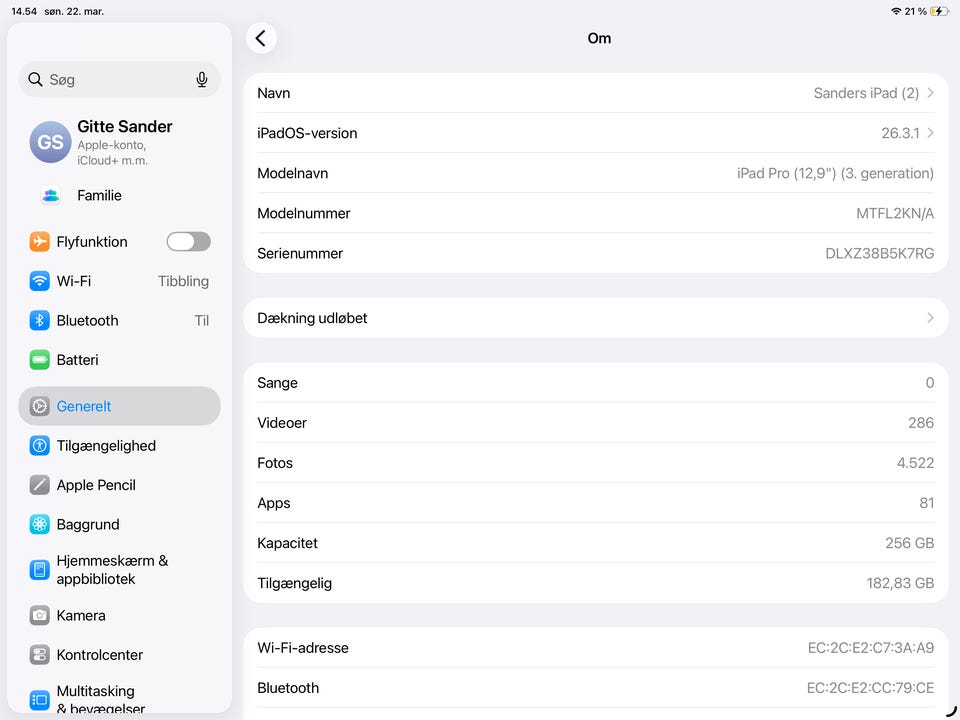Tap the Generelt gear icon

40,406
